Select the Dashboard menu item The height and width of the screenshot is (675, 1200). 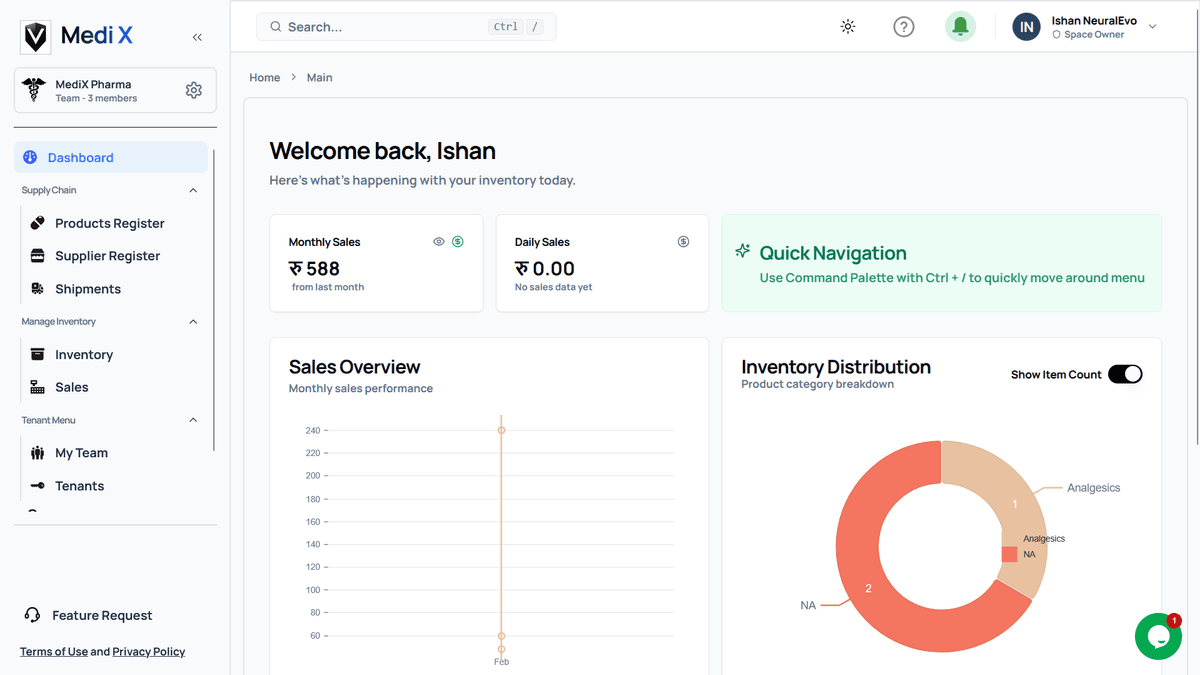click(x=81, y=157)
